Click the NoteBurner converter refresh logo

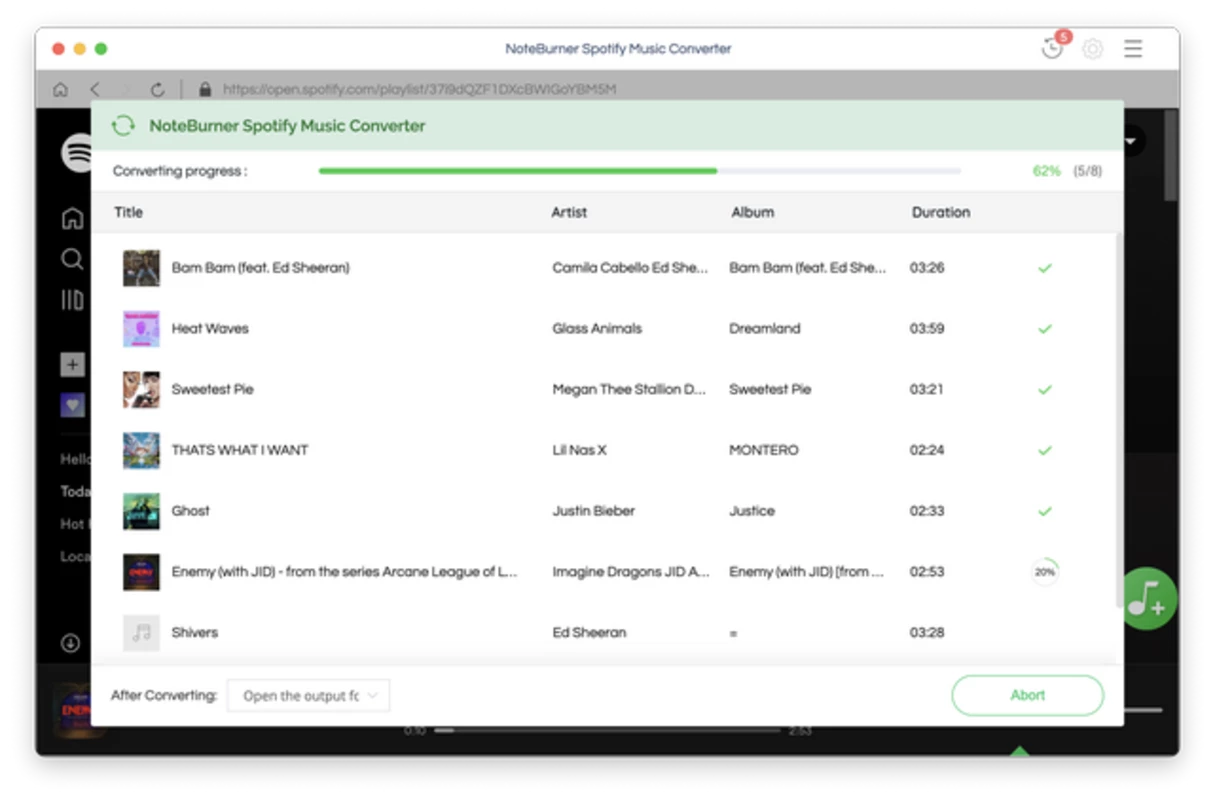(x=123, y=126)
